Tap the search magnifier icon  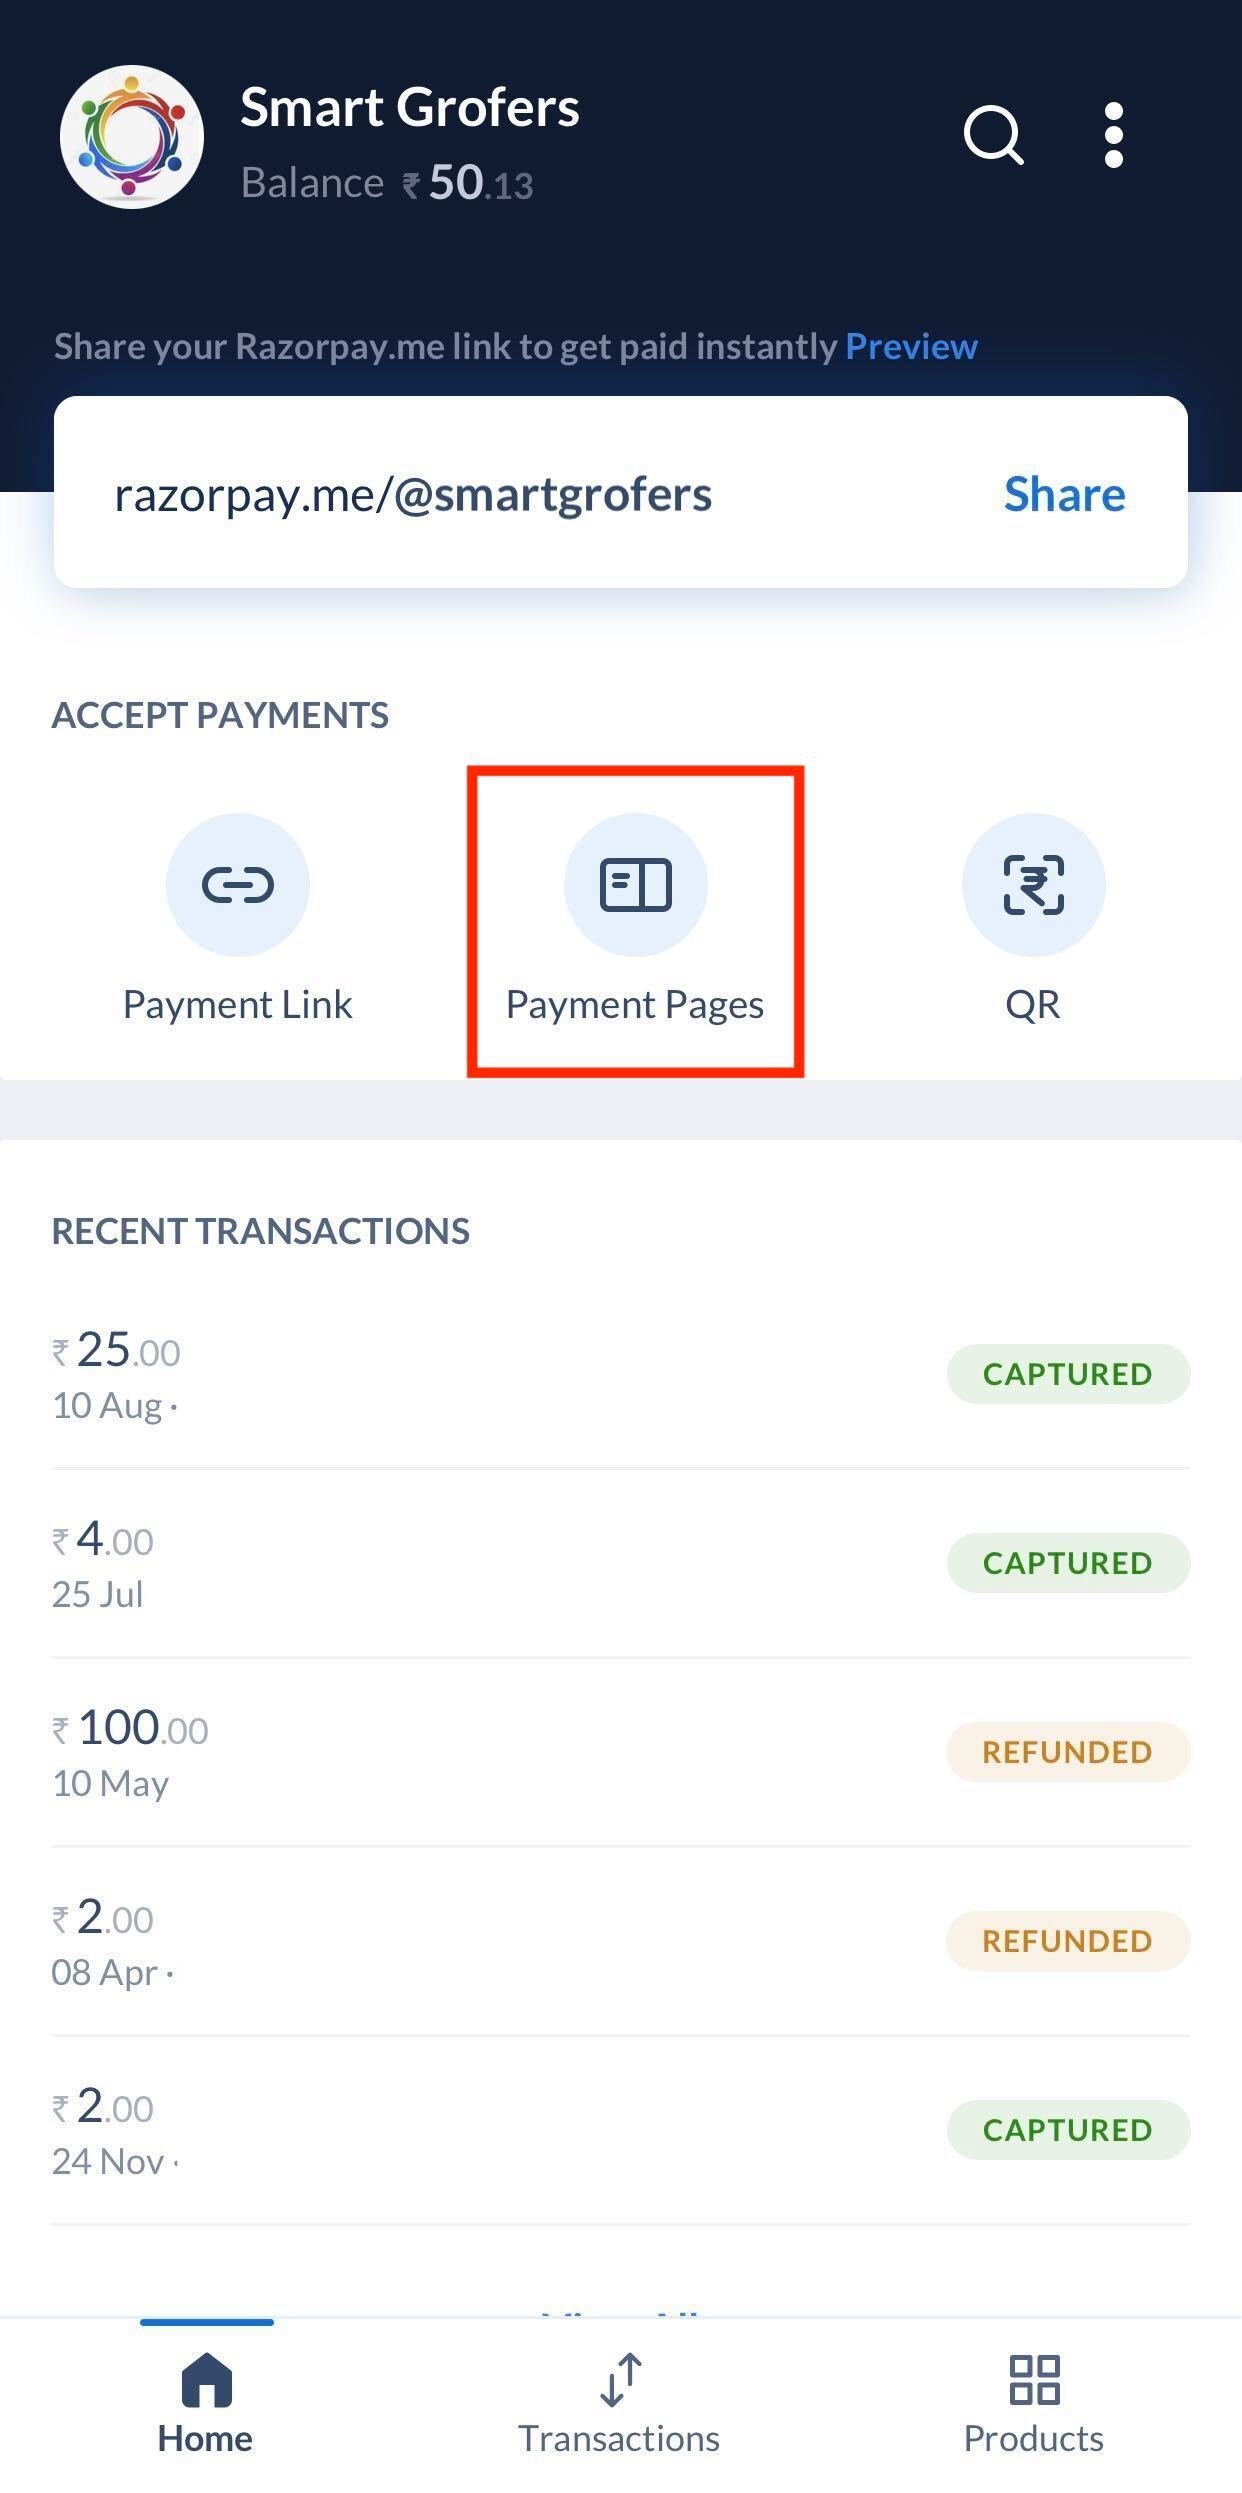click(x=993, y=135)
